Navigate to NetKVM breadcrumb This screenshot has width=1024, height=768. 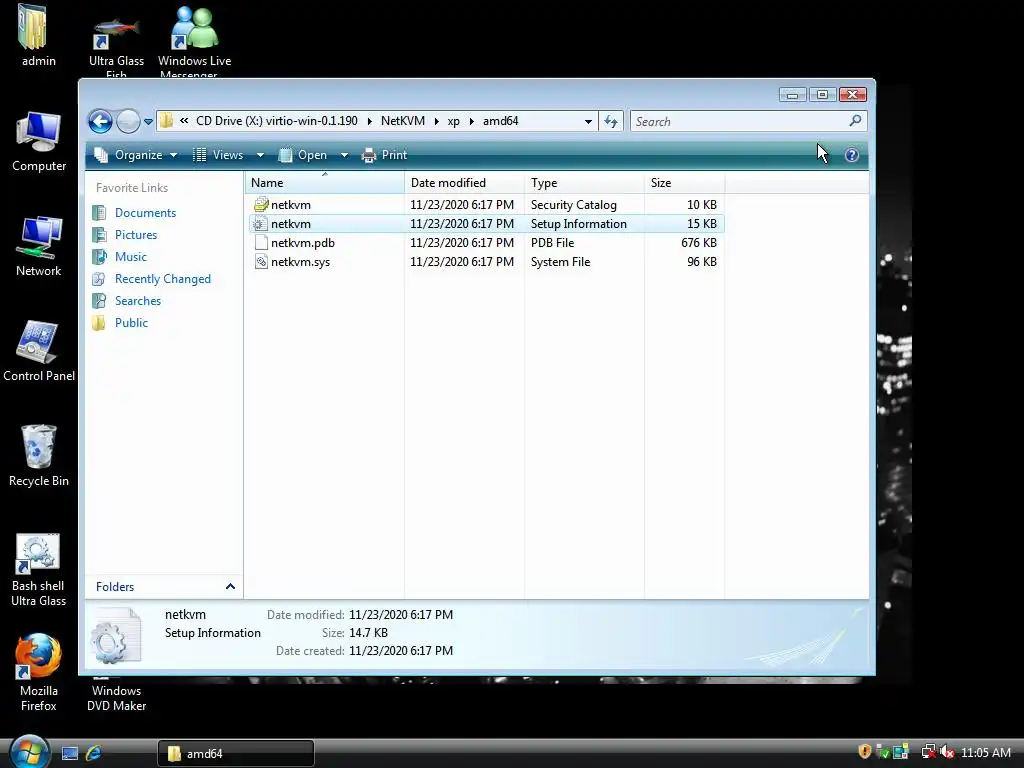(x=402, y=121)
